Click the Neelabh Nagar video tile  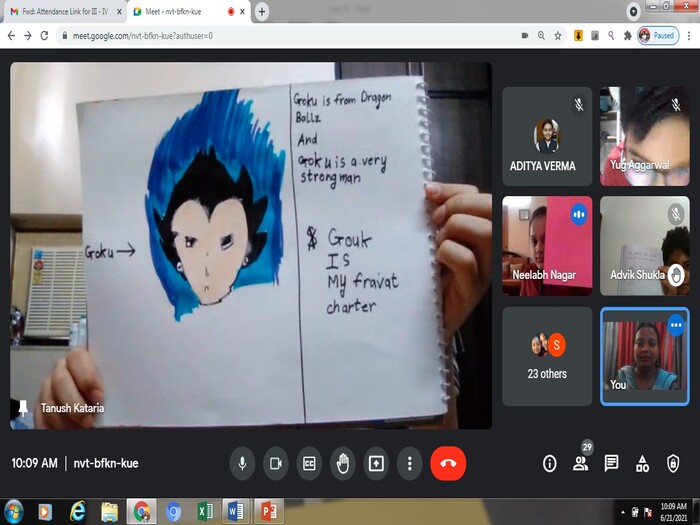coord(547,246)
